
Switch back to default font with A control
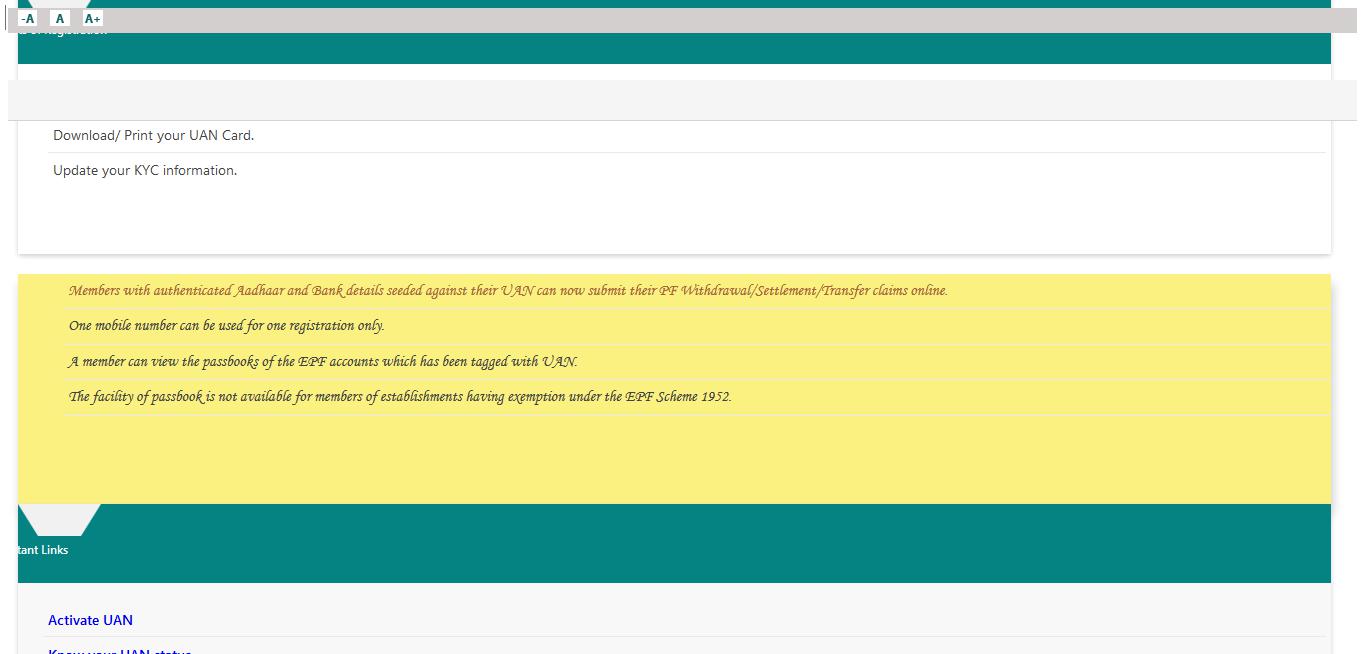(x=59, y=17)
